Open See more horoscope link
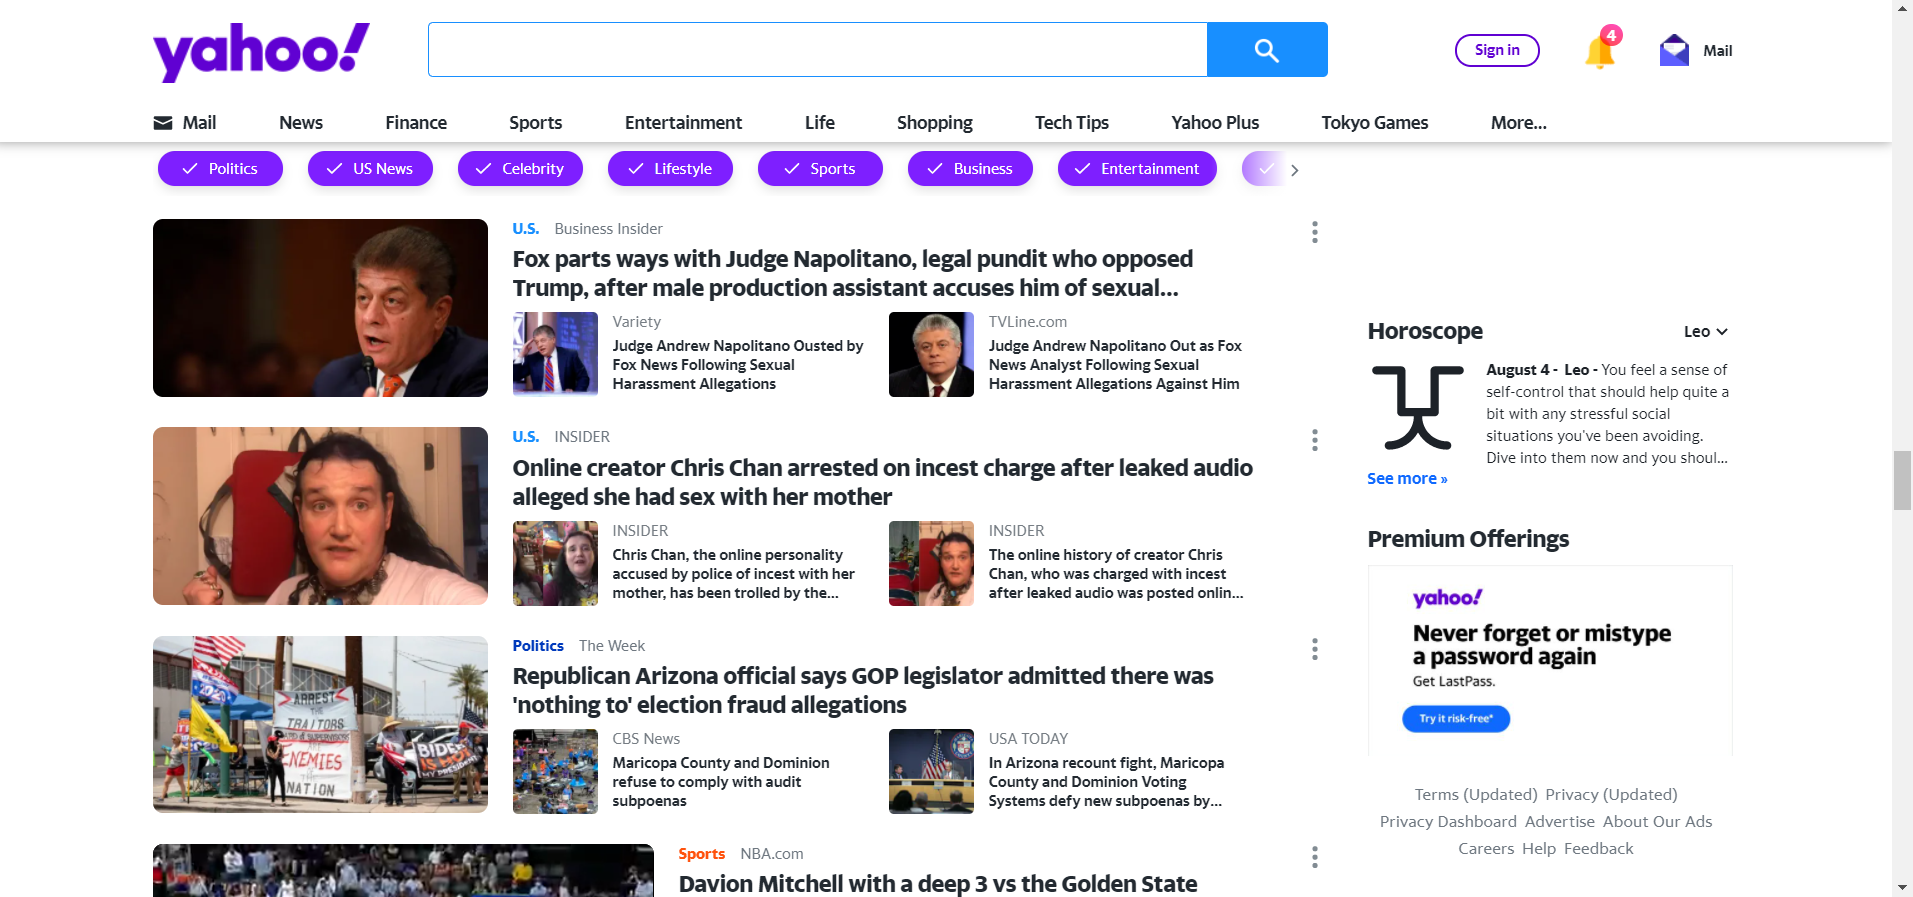 click(1407, 479)
